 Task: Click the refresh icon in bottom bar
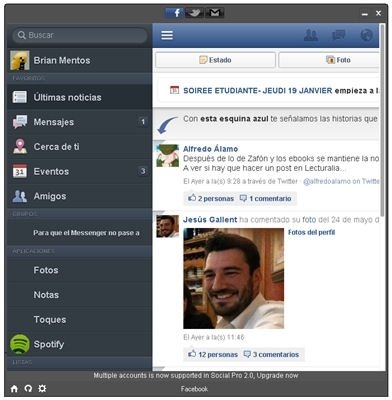tap(28, 389)
